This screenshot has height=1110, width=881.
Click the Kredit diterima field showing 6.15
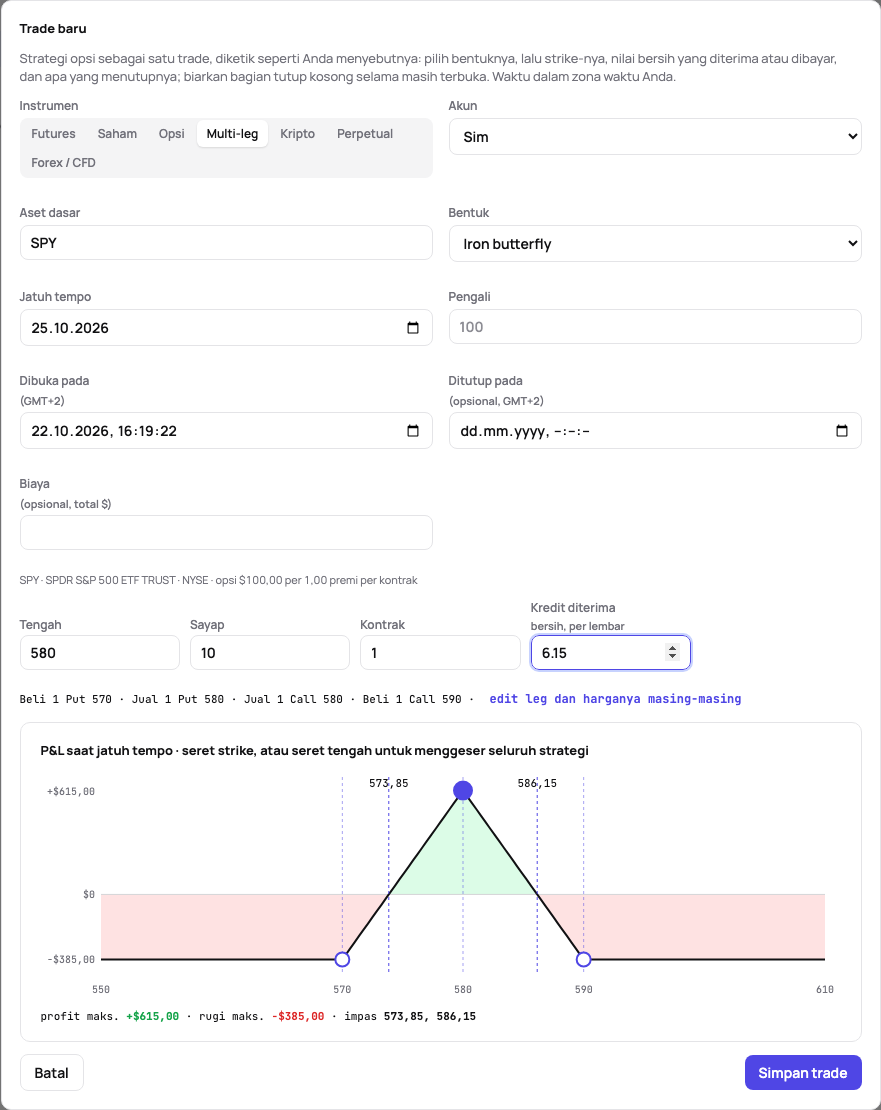pyautogui.click(x=611, y=653)
